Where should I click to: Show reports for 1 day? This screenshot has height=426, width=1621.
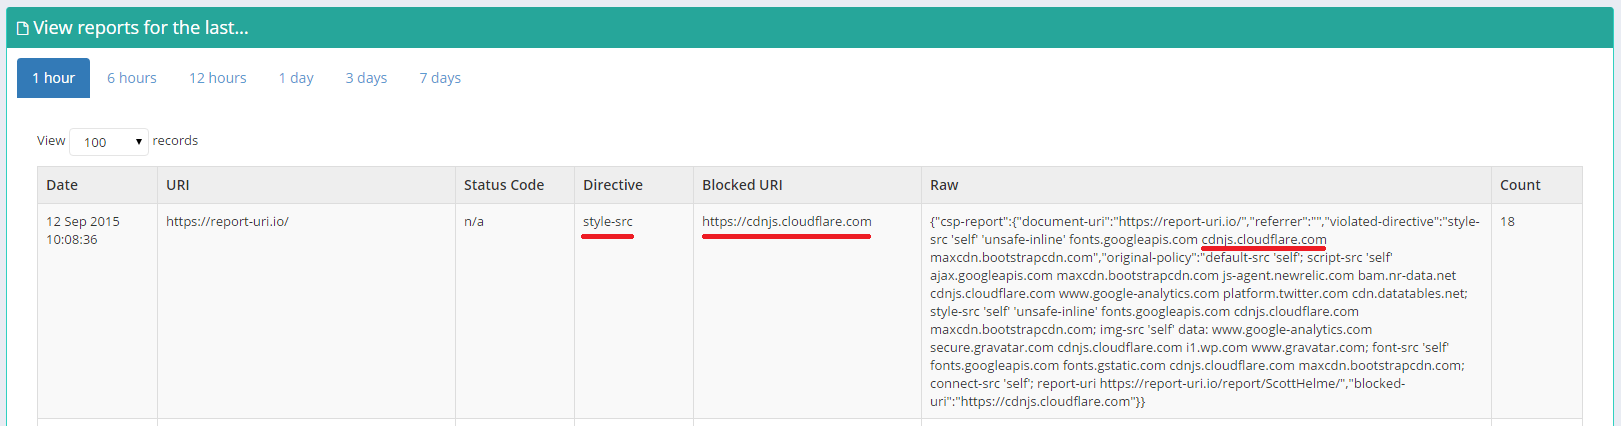click(296, 78)
